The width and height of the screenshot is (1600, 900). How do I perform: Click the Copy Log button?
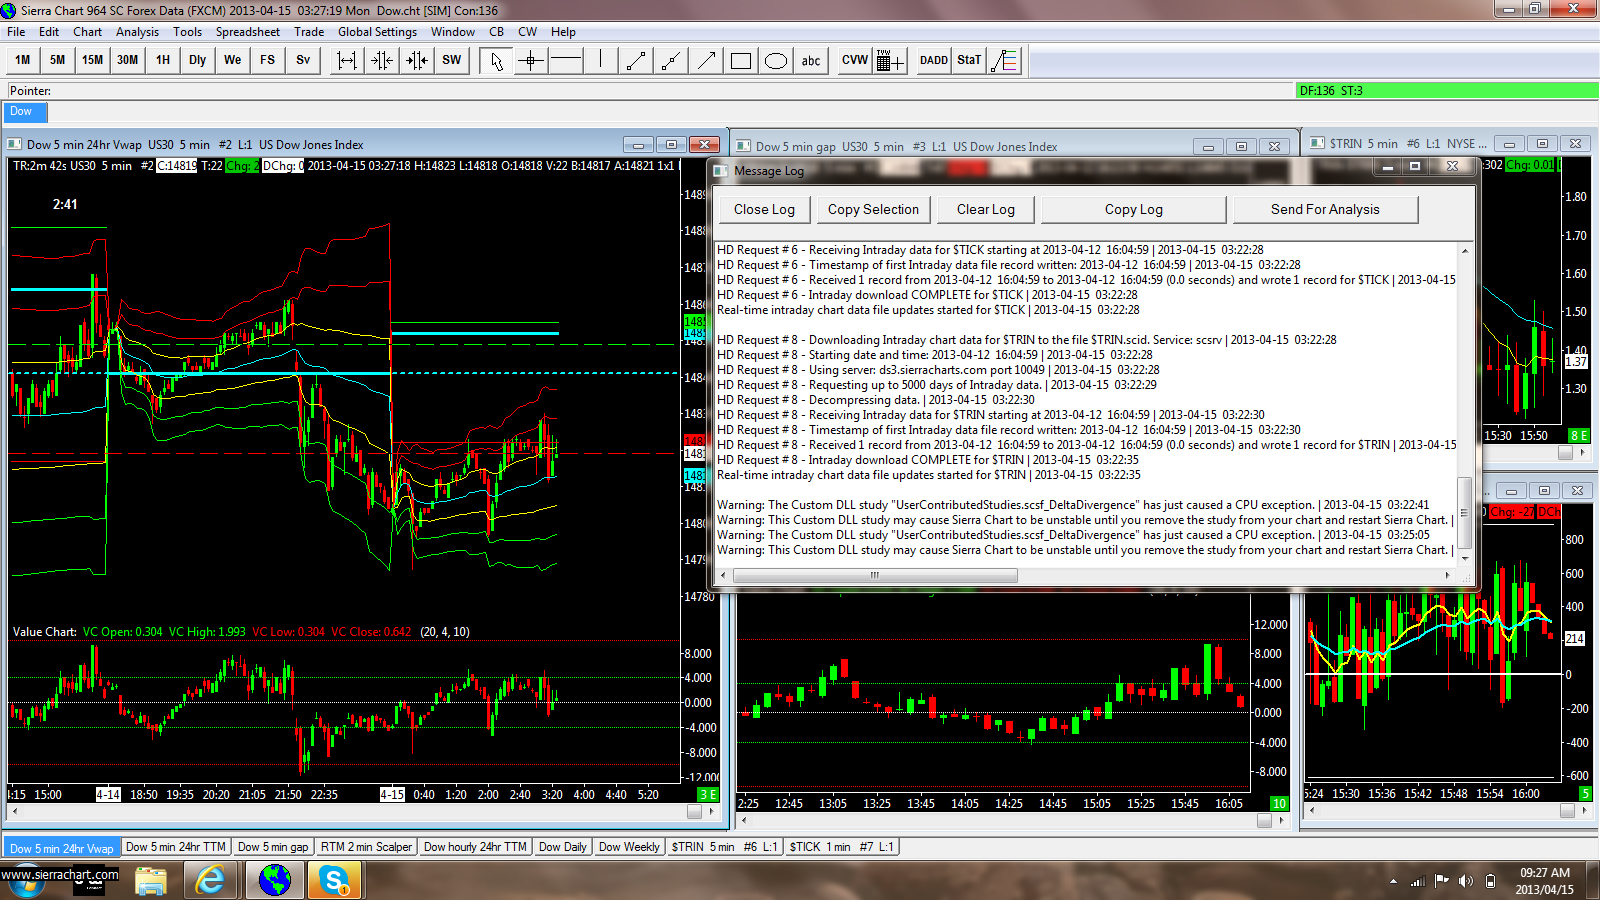(1134, 210)
